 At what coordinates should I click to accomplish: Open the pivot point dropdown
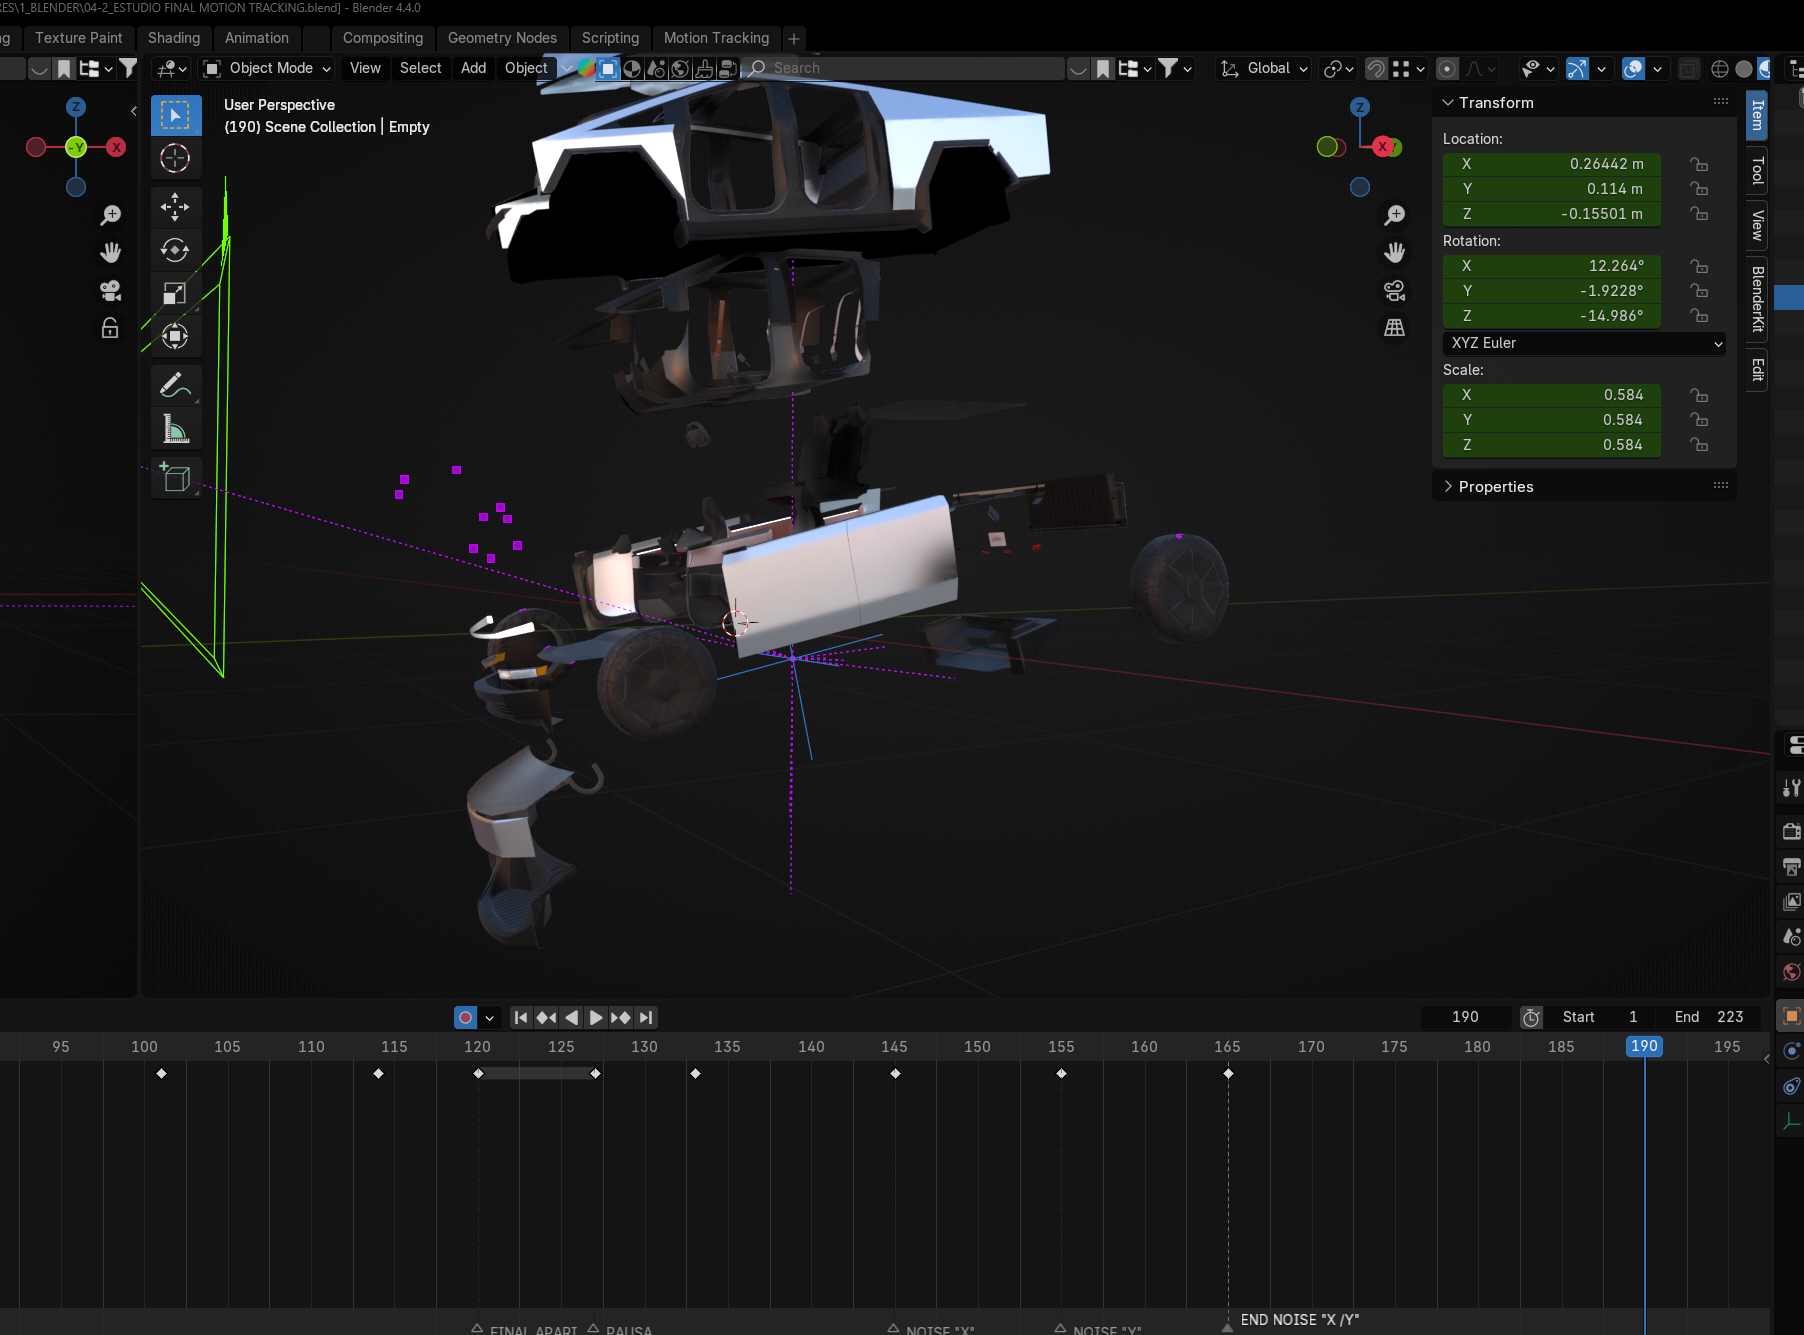(1338, 68)
